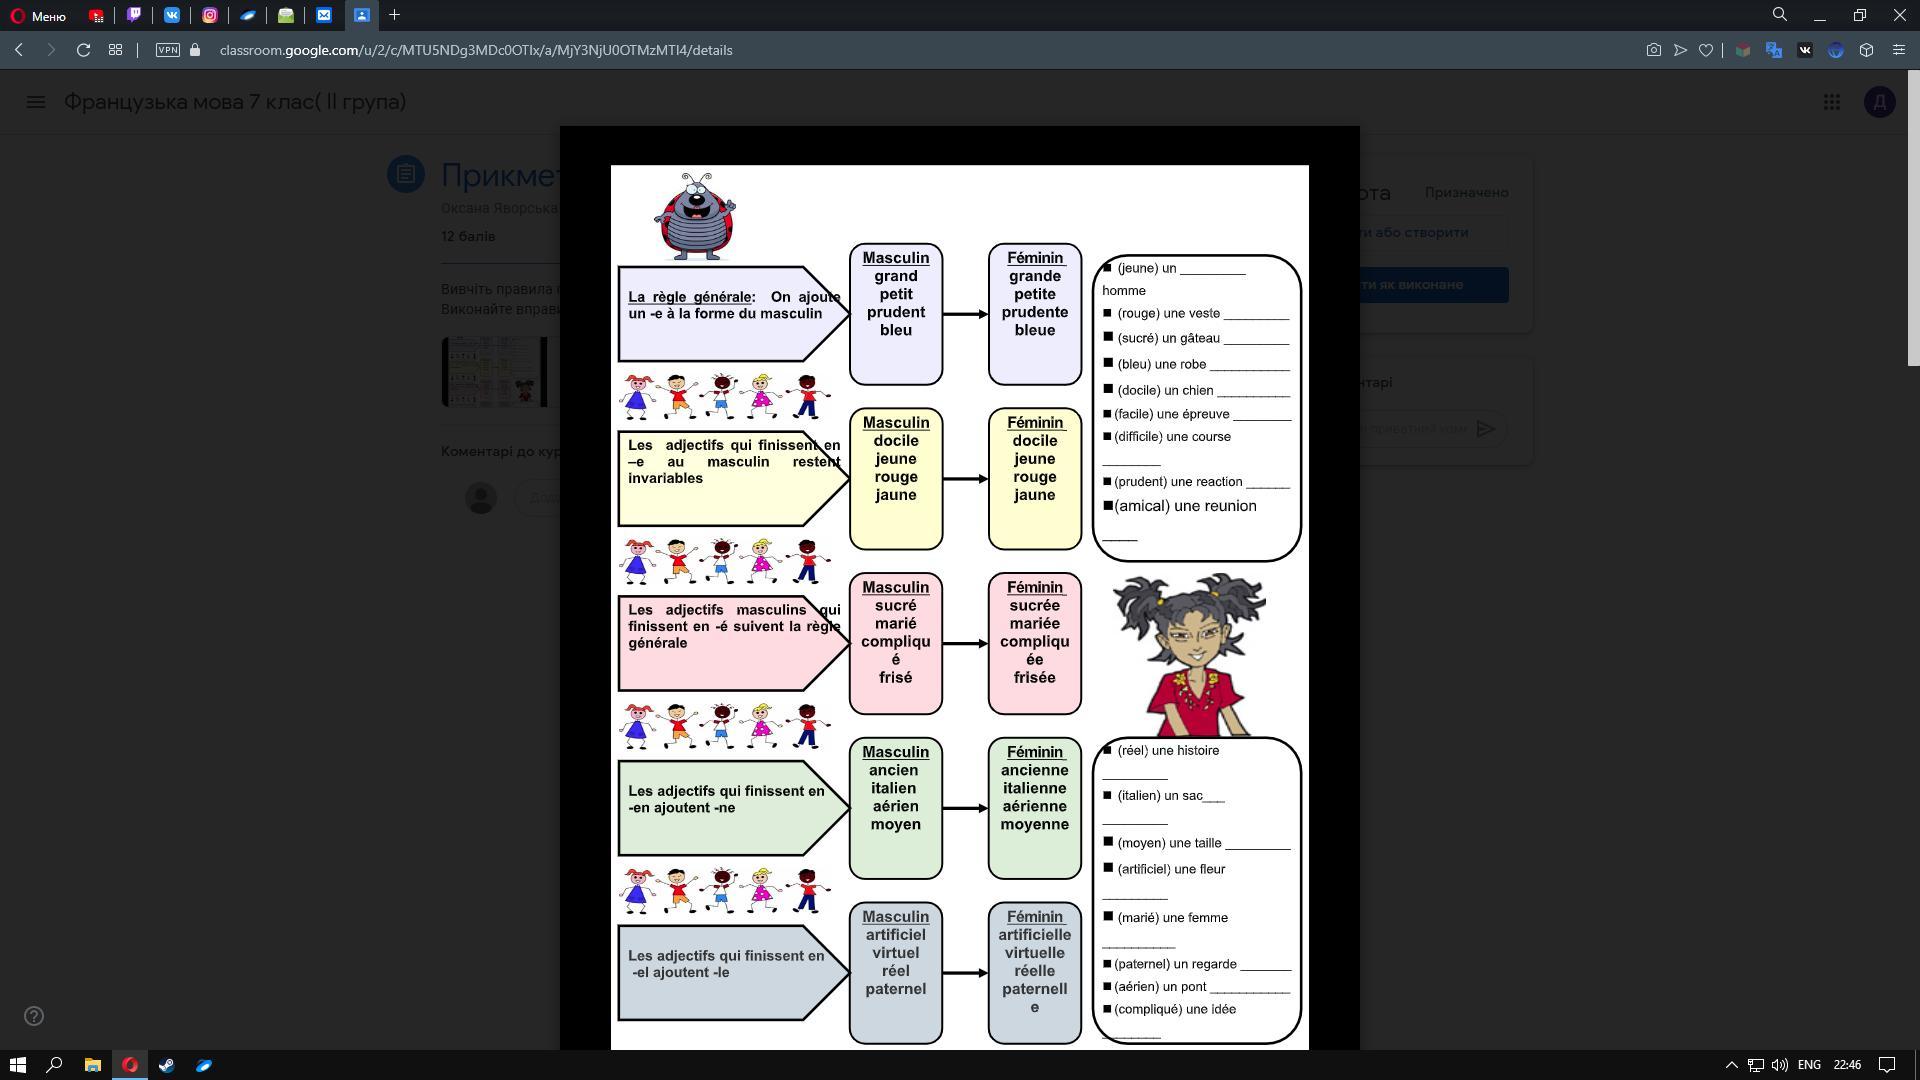Click the page vertical scrollbar
This screenshot has height=1080, width=1920.
(1913, 220)
